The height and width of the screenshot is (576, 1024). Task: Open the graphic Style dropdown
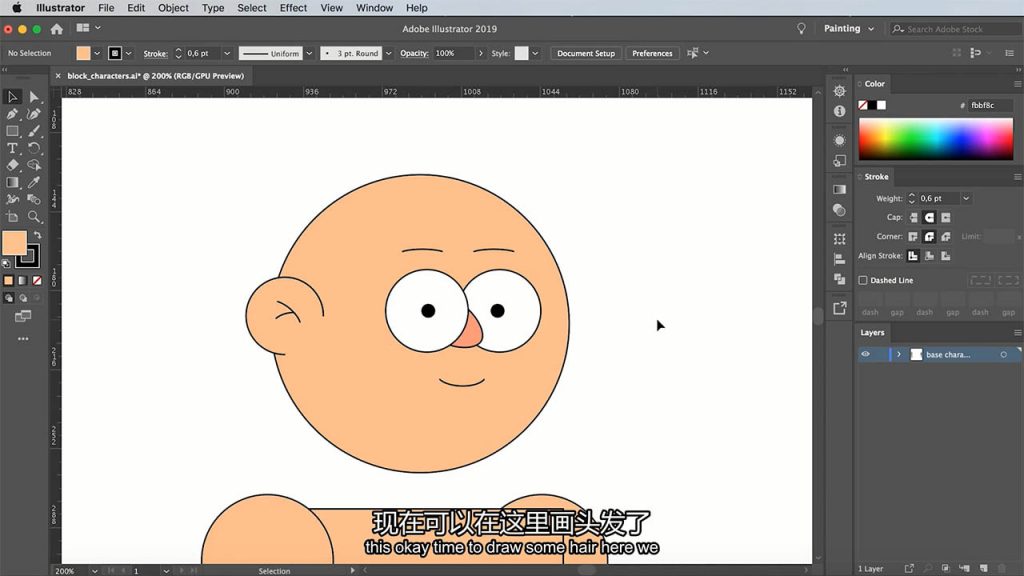(x=535, y=54)
